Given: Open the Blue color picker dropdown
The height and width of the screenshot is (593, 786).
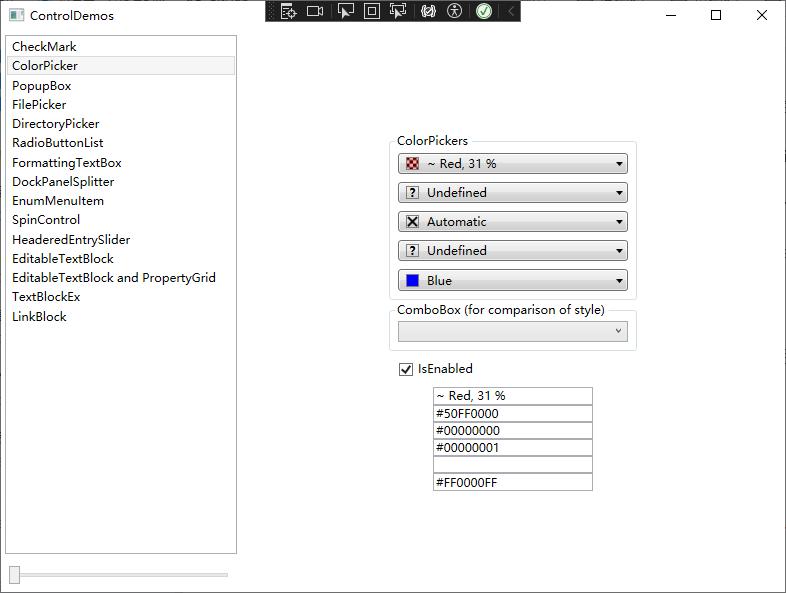Looking at the screenshot, I should [512, 281].
